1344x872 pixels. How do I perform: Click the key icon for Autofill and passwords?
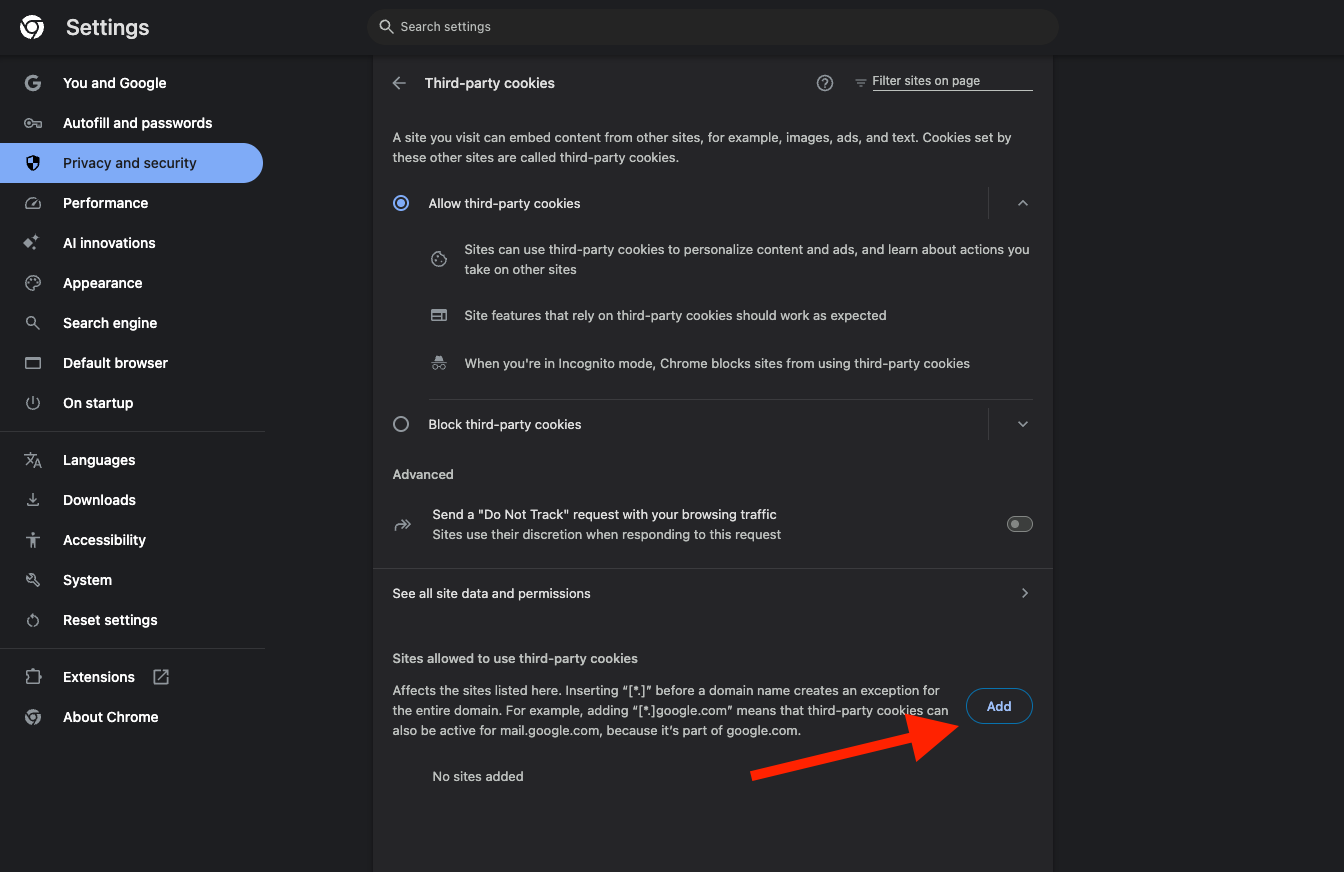33,123
